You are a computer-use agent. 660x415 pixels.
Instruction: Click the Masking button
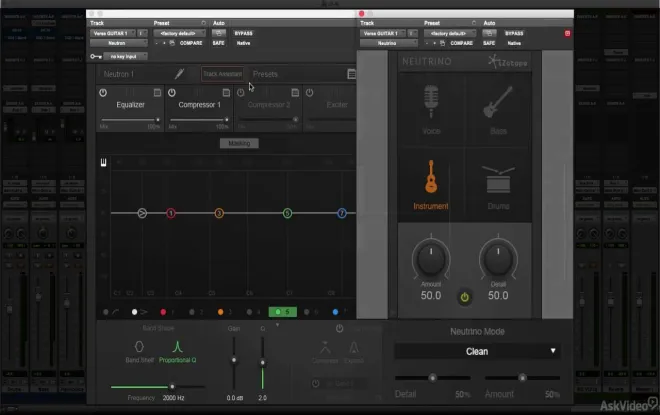pyautogui.click(x=239, y=144)
